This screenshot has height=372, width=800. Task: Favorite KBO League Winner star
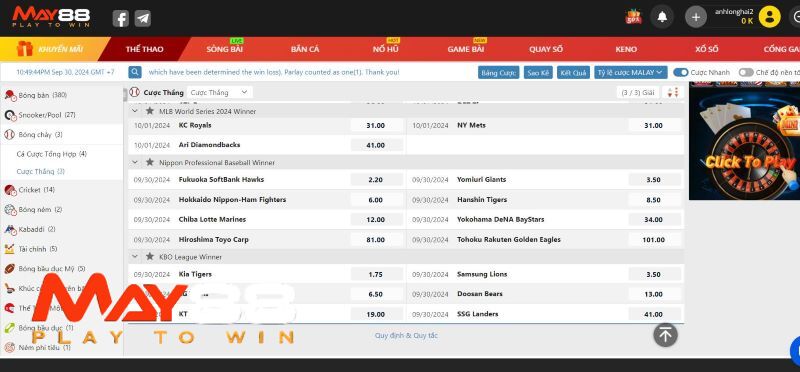(x=149, y=256)
